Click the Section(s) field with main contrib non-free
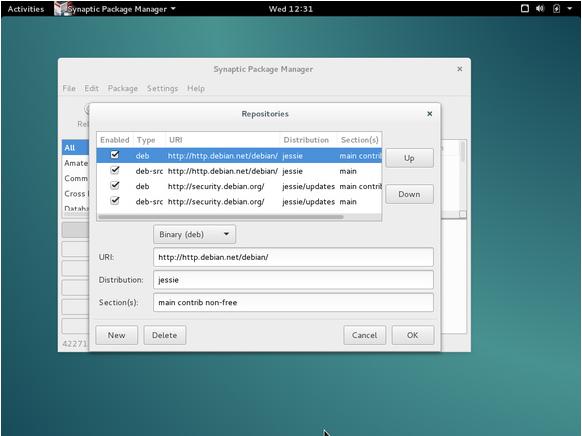582x436 pixels. point(293,302)
